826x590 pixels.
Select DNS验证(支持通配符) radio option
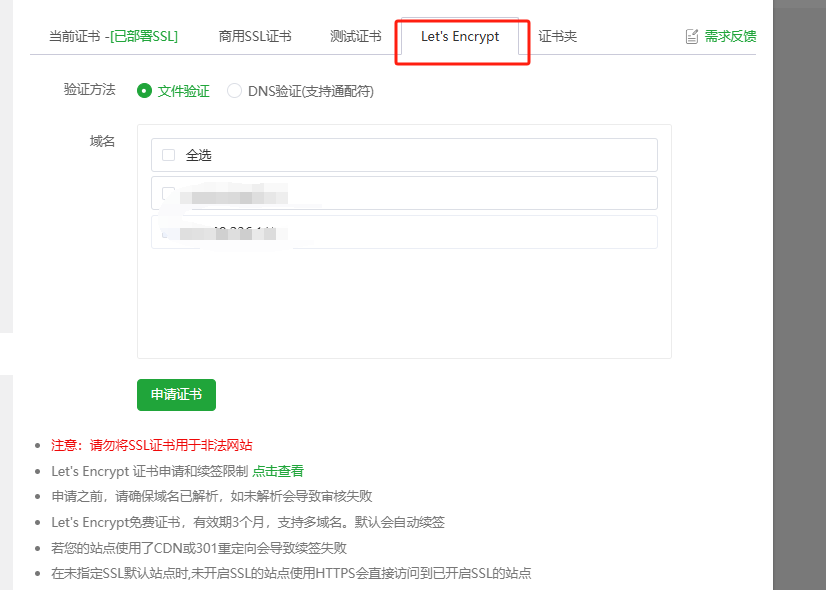tap(234, 91)
